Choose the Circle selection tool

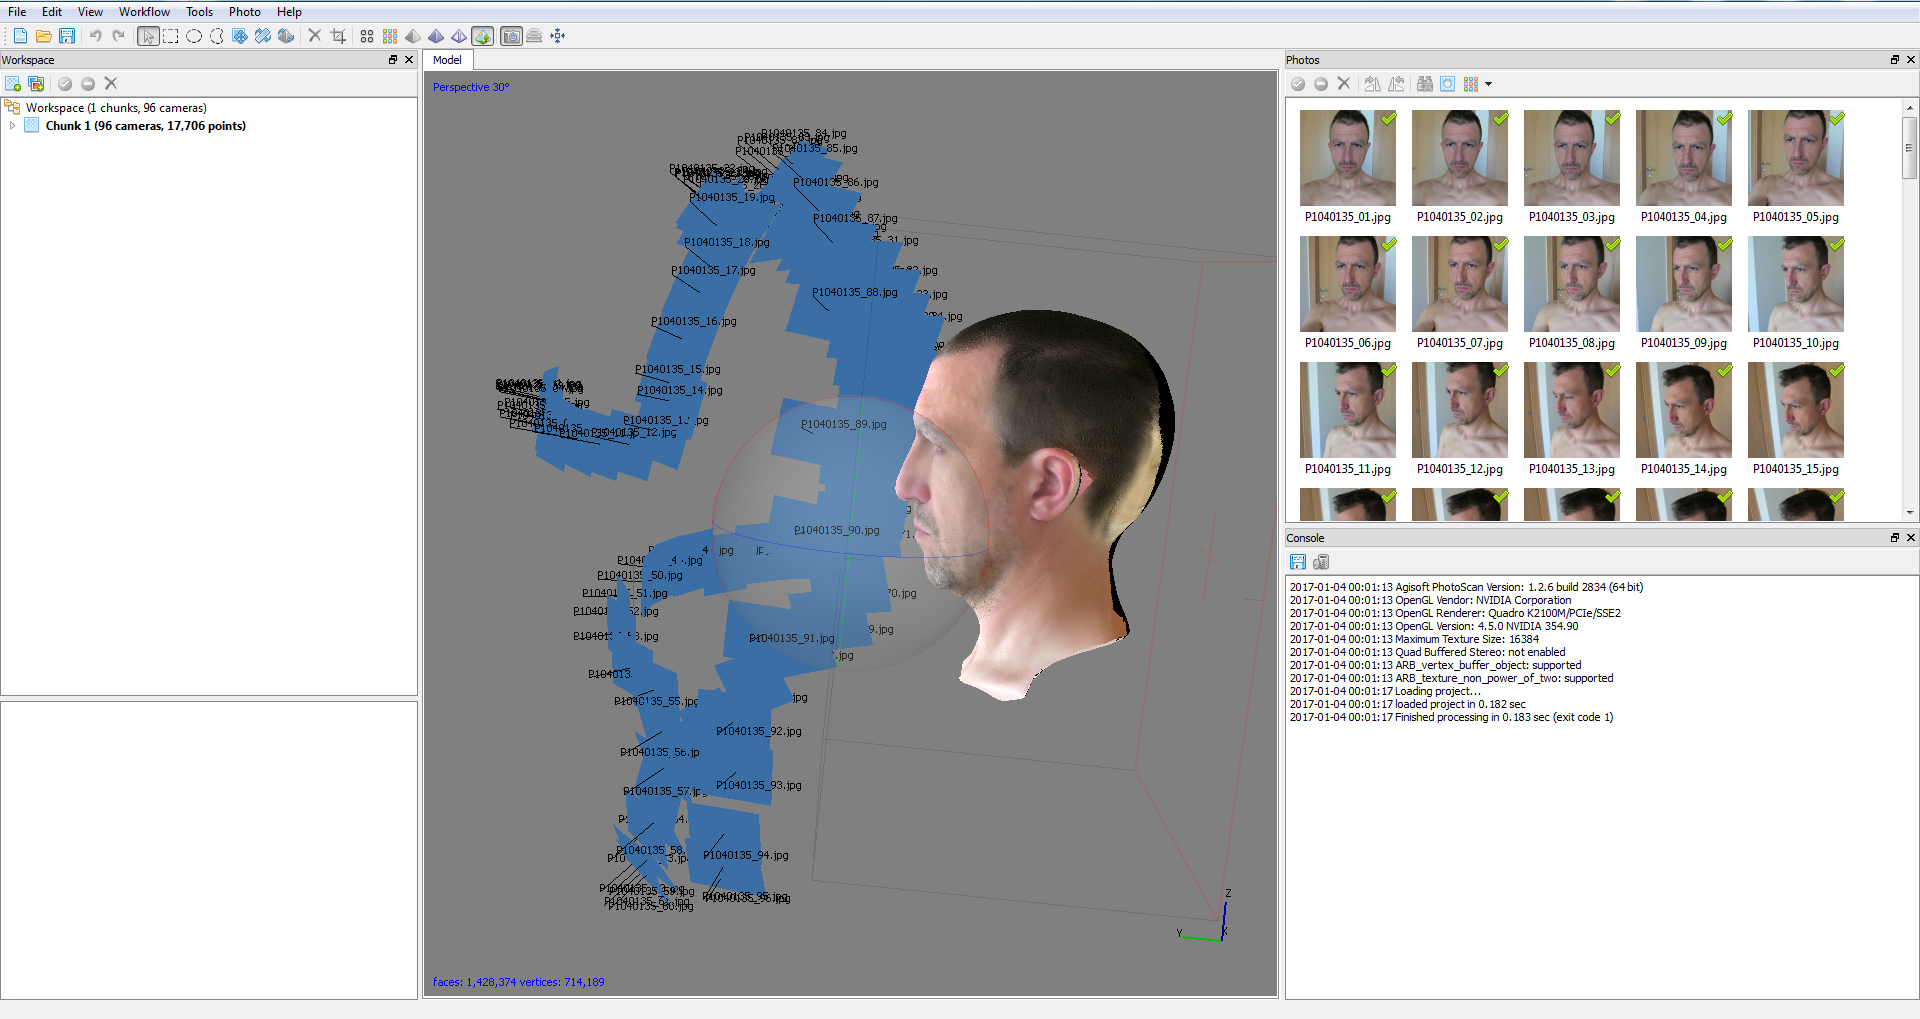point(194,36)
